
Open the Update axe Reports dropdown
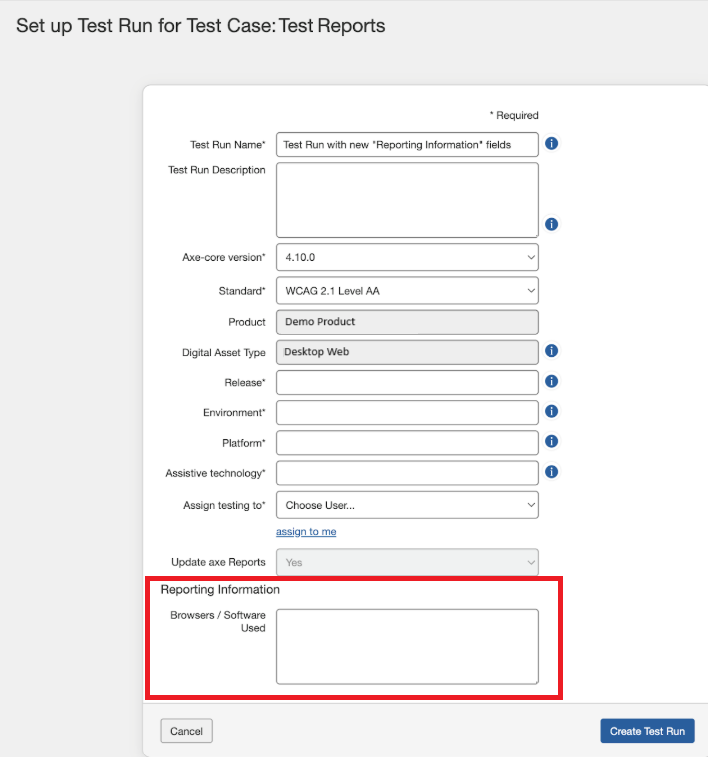[x=407, y=562]
